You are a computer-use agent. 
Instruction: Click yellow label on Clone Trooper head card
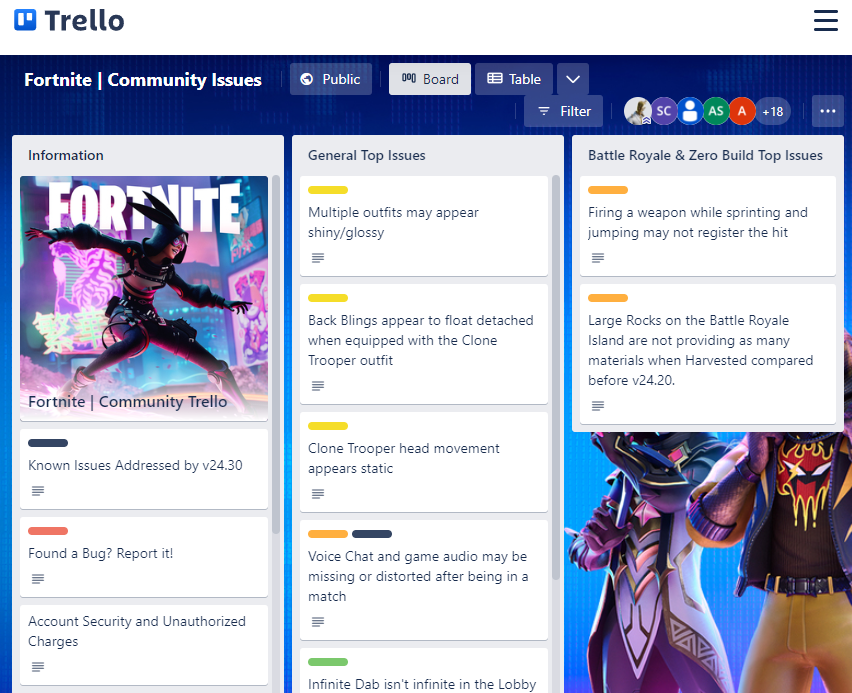(x=328, y=426)
